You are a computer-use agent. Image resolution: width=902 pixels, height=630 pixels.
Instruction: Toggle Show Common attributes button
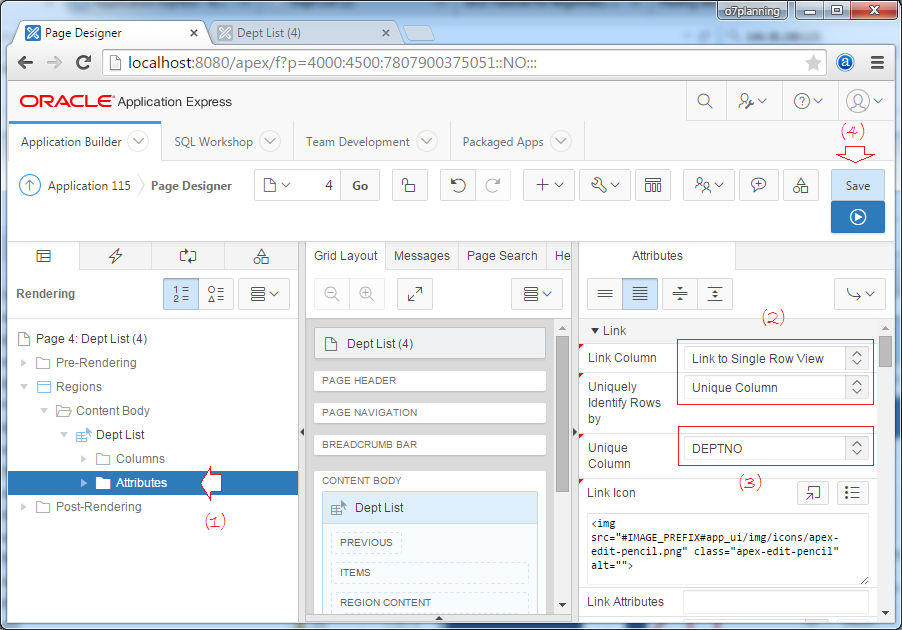pos(605,294)
